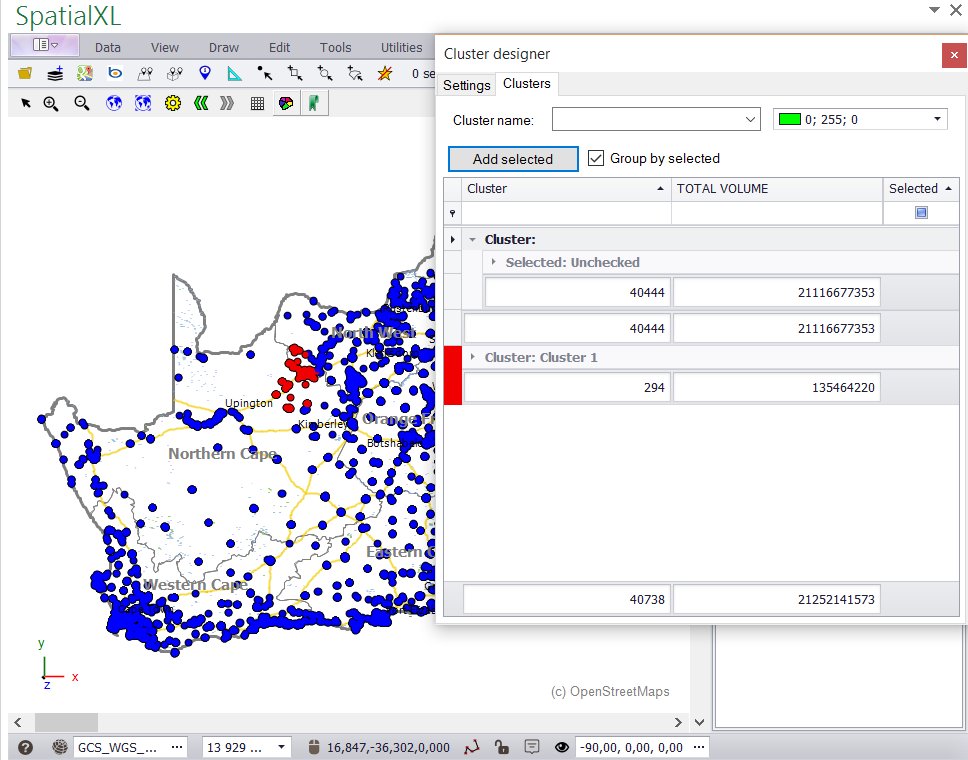Open the Cluster name dropdown
968x760 pixels.
click(752, 120)
